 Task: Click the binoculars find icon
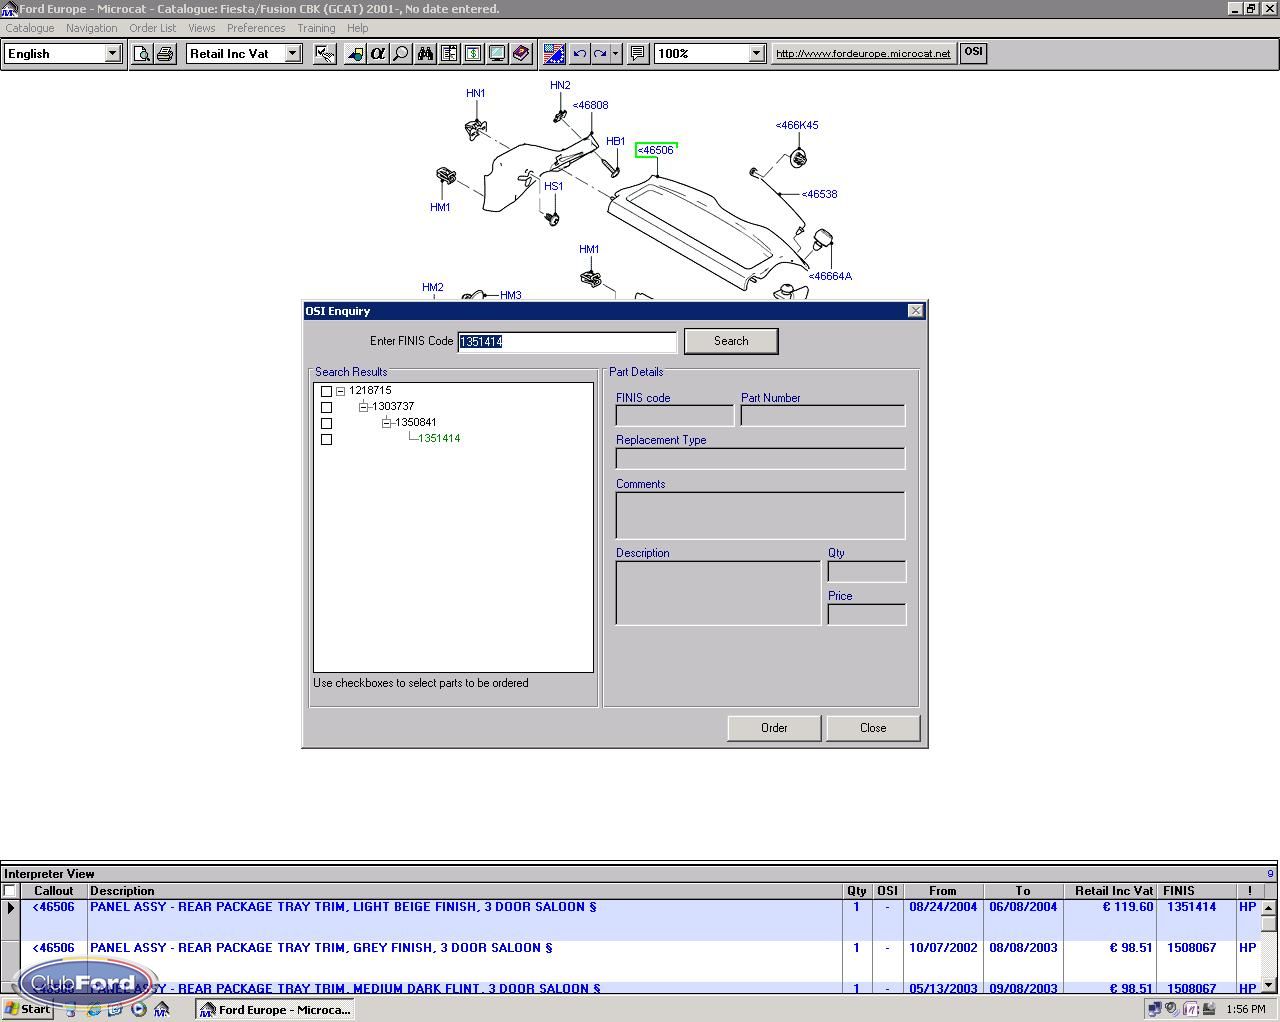coord(425,54)
